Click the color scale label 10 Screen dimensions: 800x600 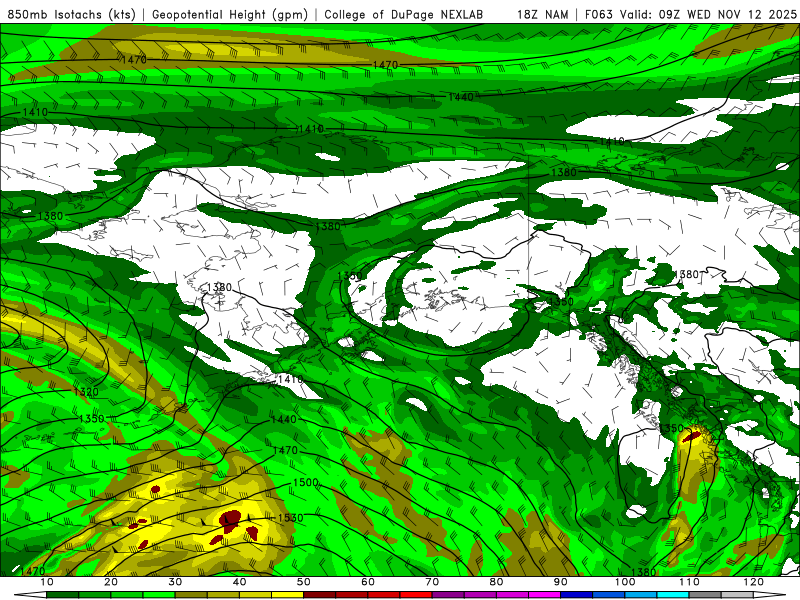click(46, 582)
